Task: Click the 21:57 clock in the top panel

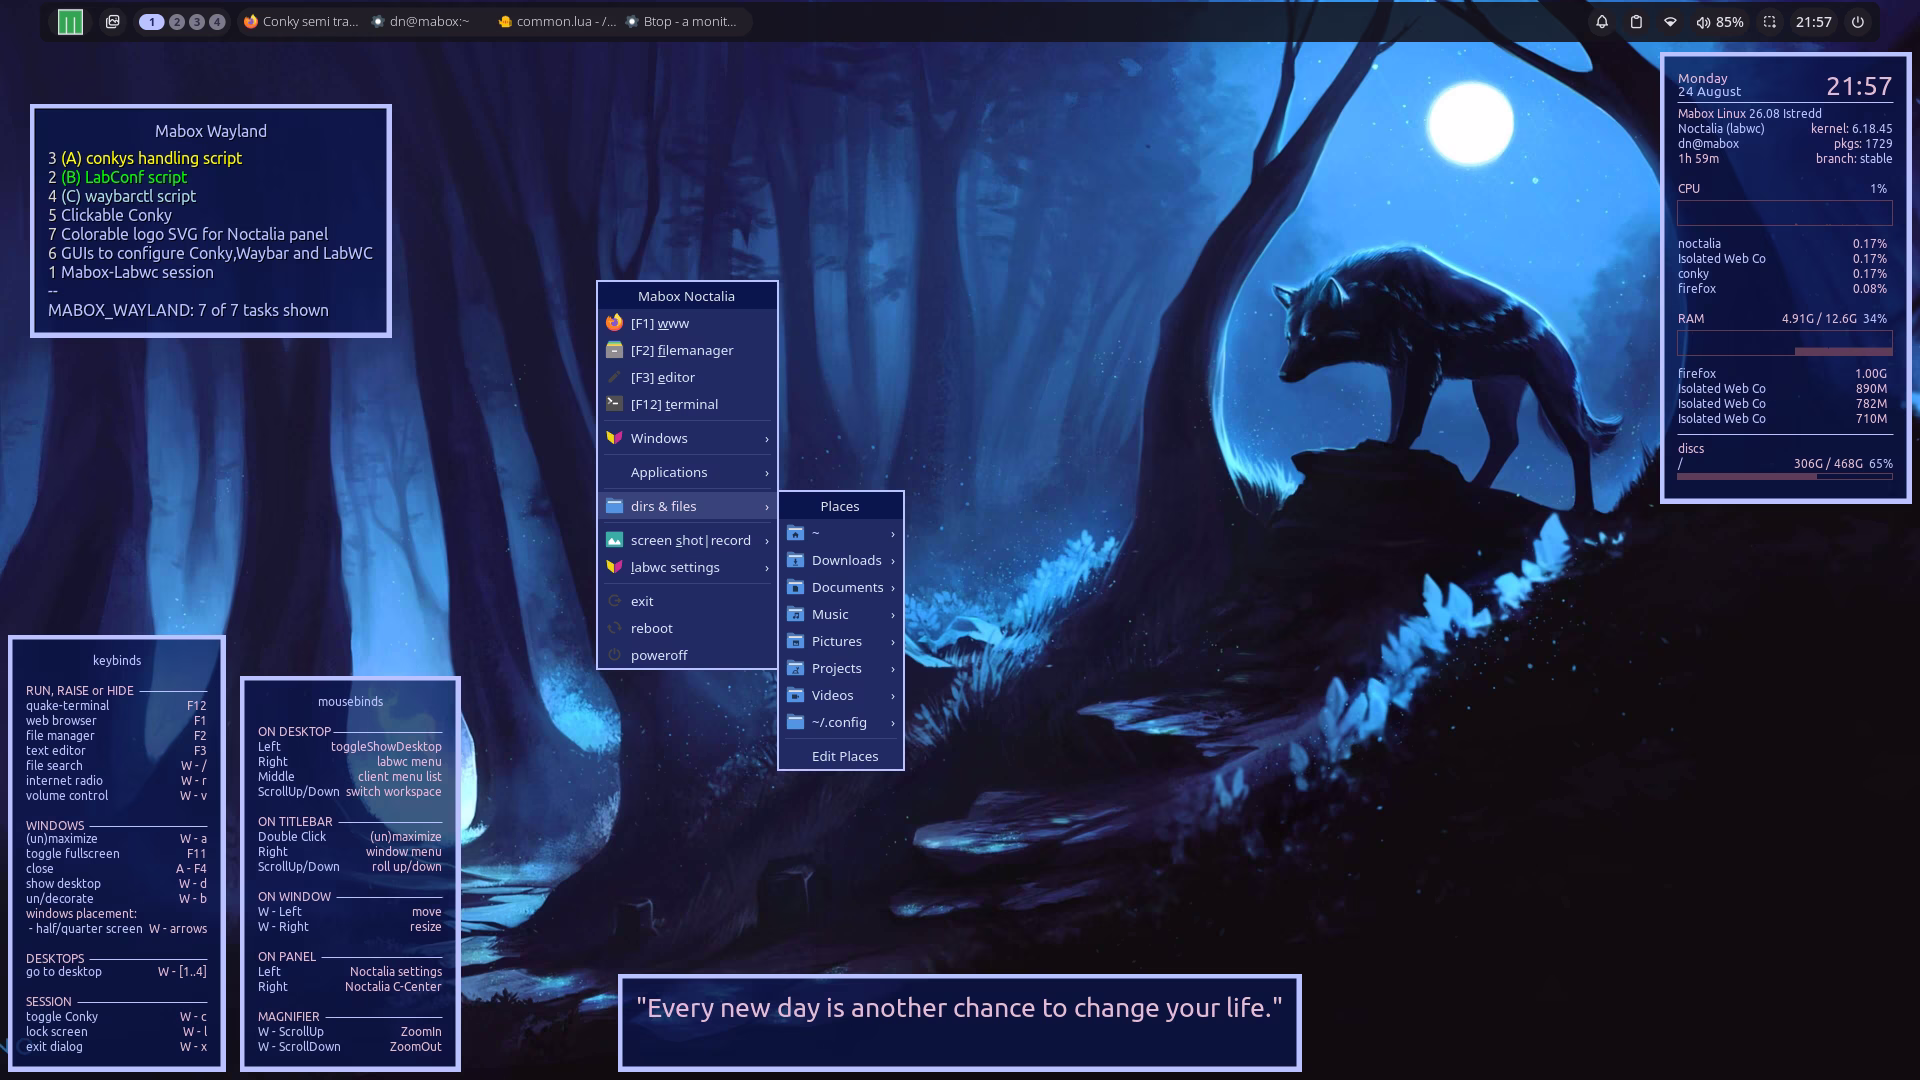Action: tap(1813, 22)
